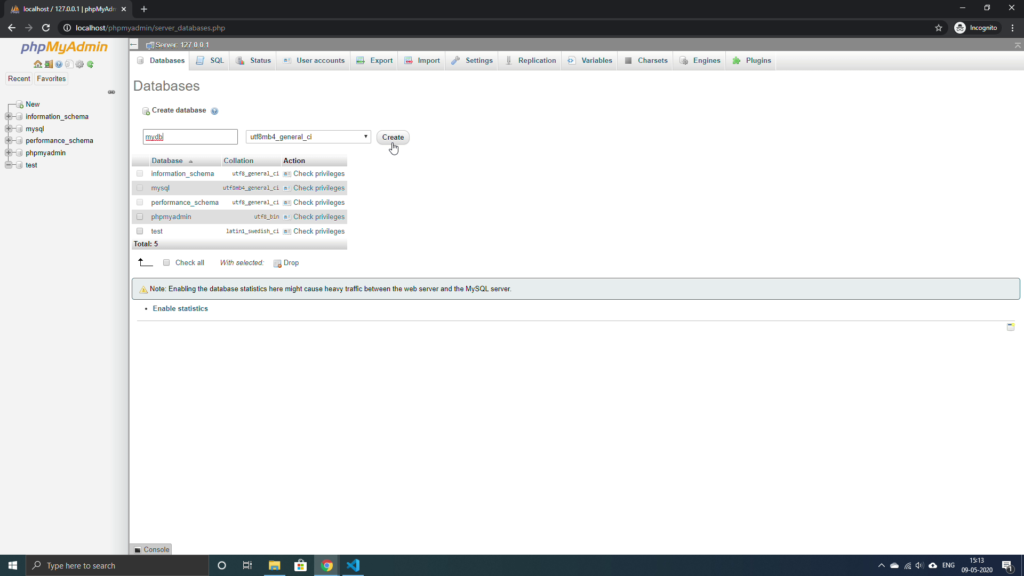Click privileges icon in test row
This screenshot has height=576, width=1024.
(287, 231)
